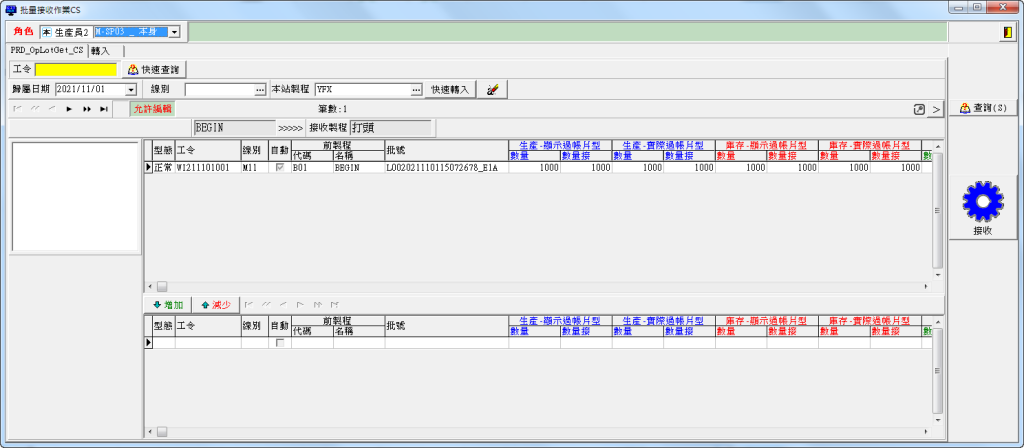Toggle 自動 checkbox in W1211101001 row
This screenshot has height=448, width=1024.
point(280,168)
